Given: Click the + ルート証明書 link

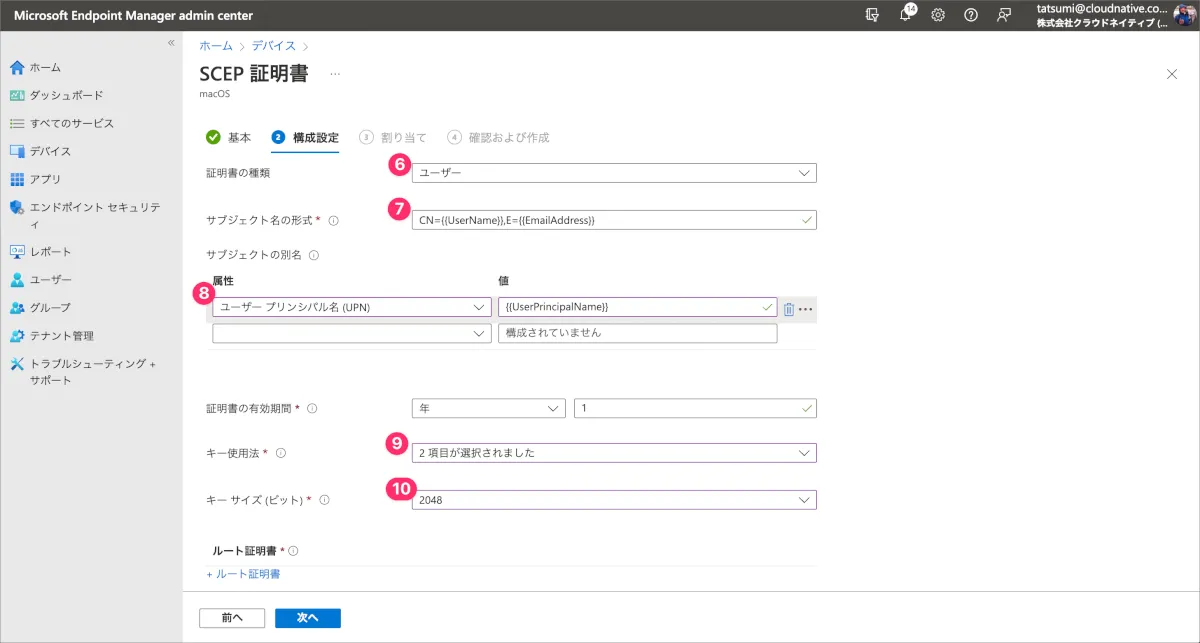Looking at the screenshot, I should [243, 574].
